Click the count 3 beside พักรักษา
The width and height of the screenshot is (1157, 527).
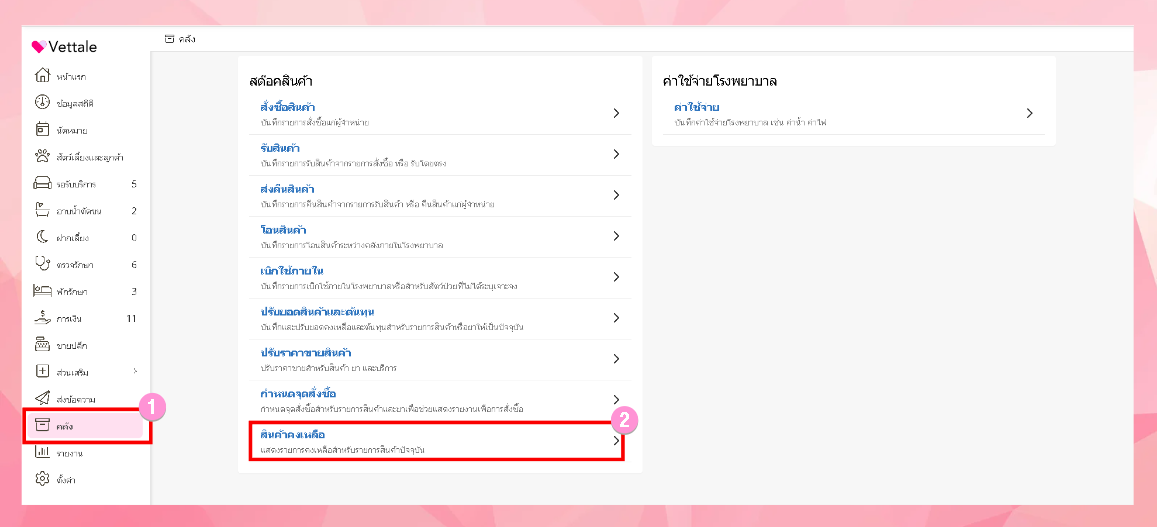tap(134, 292)
